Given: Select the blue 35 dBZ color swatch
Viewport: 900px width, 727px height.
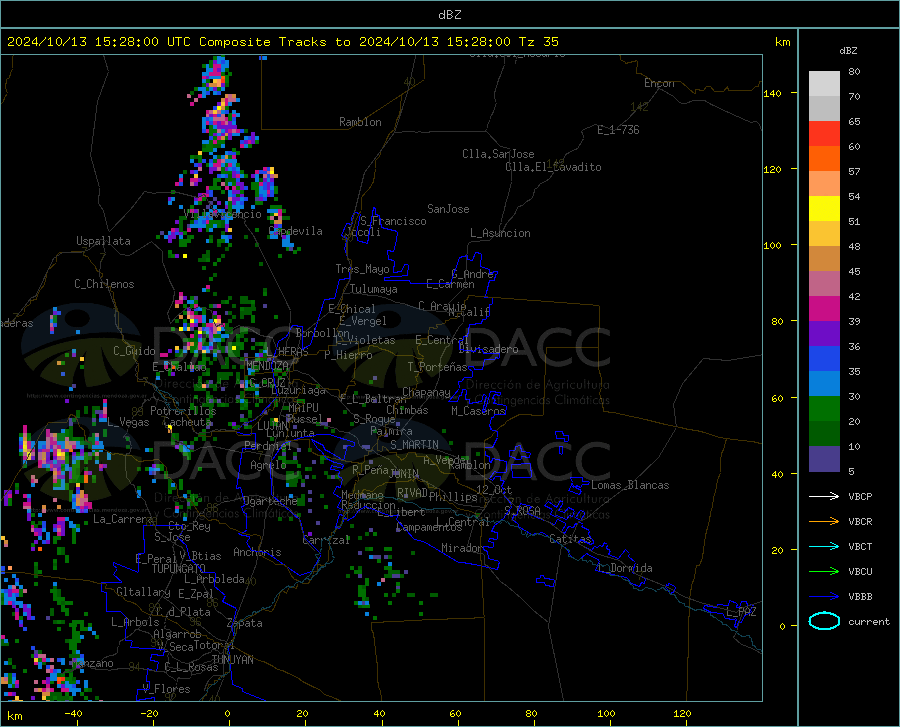Looking at the screenshot, I should 824,359.
